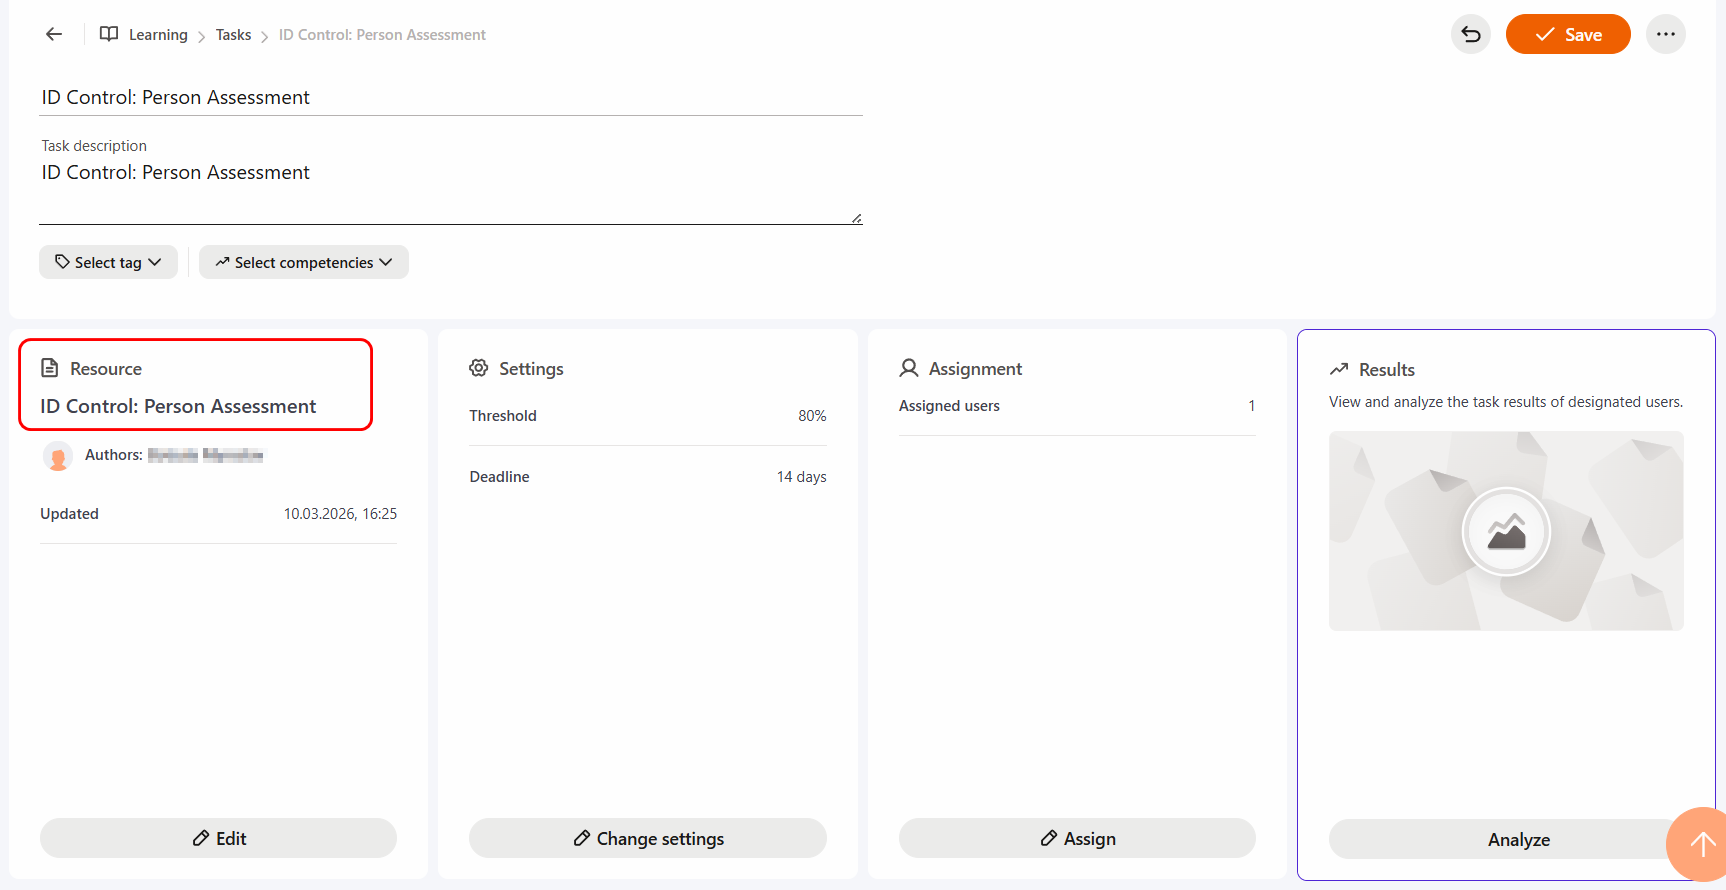Click the task title input field
This screenshot has width=1726, height=890.
450,97
